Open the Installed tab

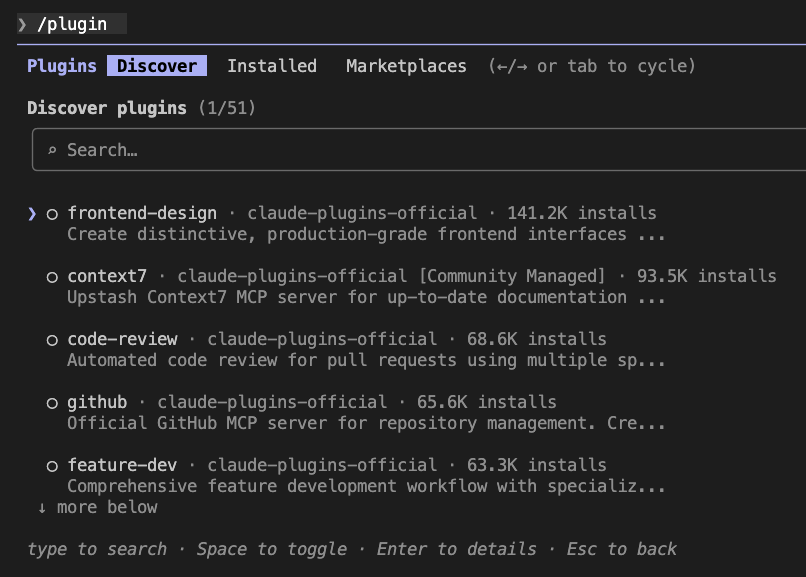pyautogui.click(x=272, y=66)
